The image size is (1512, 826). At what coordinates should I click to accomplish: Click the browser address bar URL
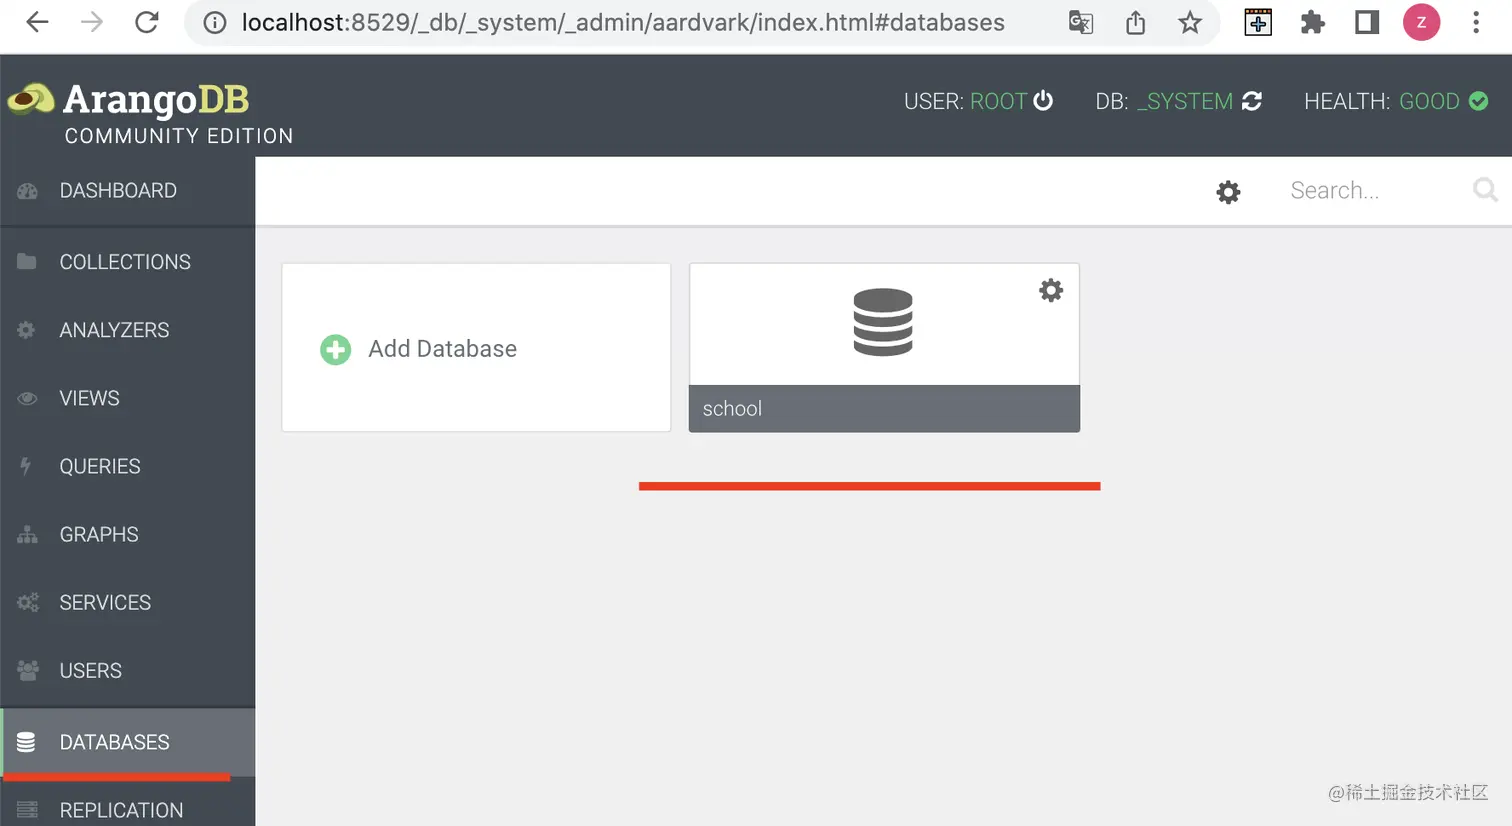tap(623, 22)
